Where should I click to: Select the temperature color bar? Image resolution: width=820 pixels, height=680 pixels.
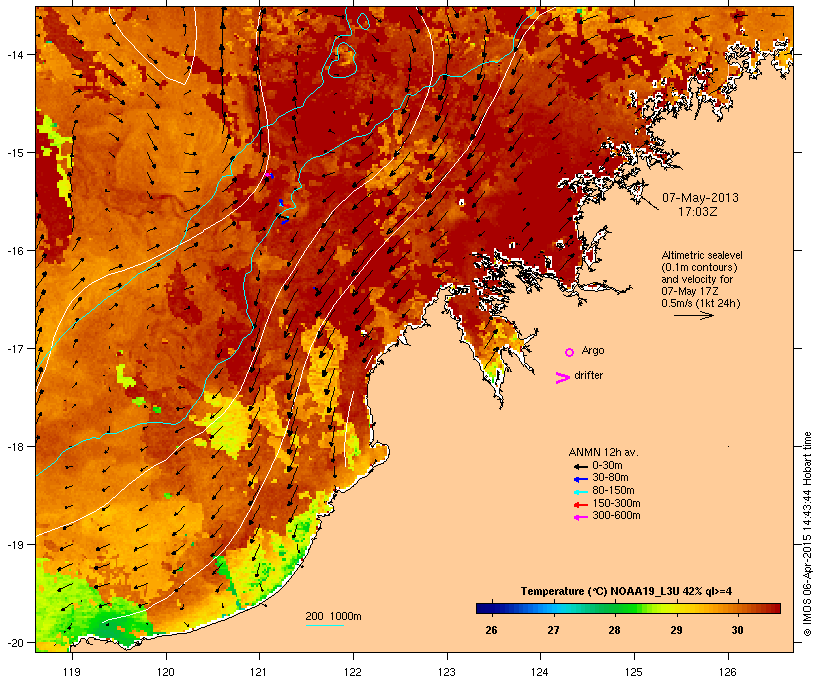pos(628,608)
